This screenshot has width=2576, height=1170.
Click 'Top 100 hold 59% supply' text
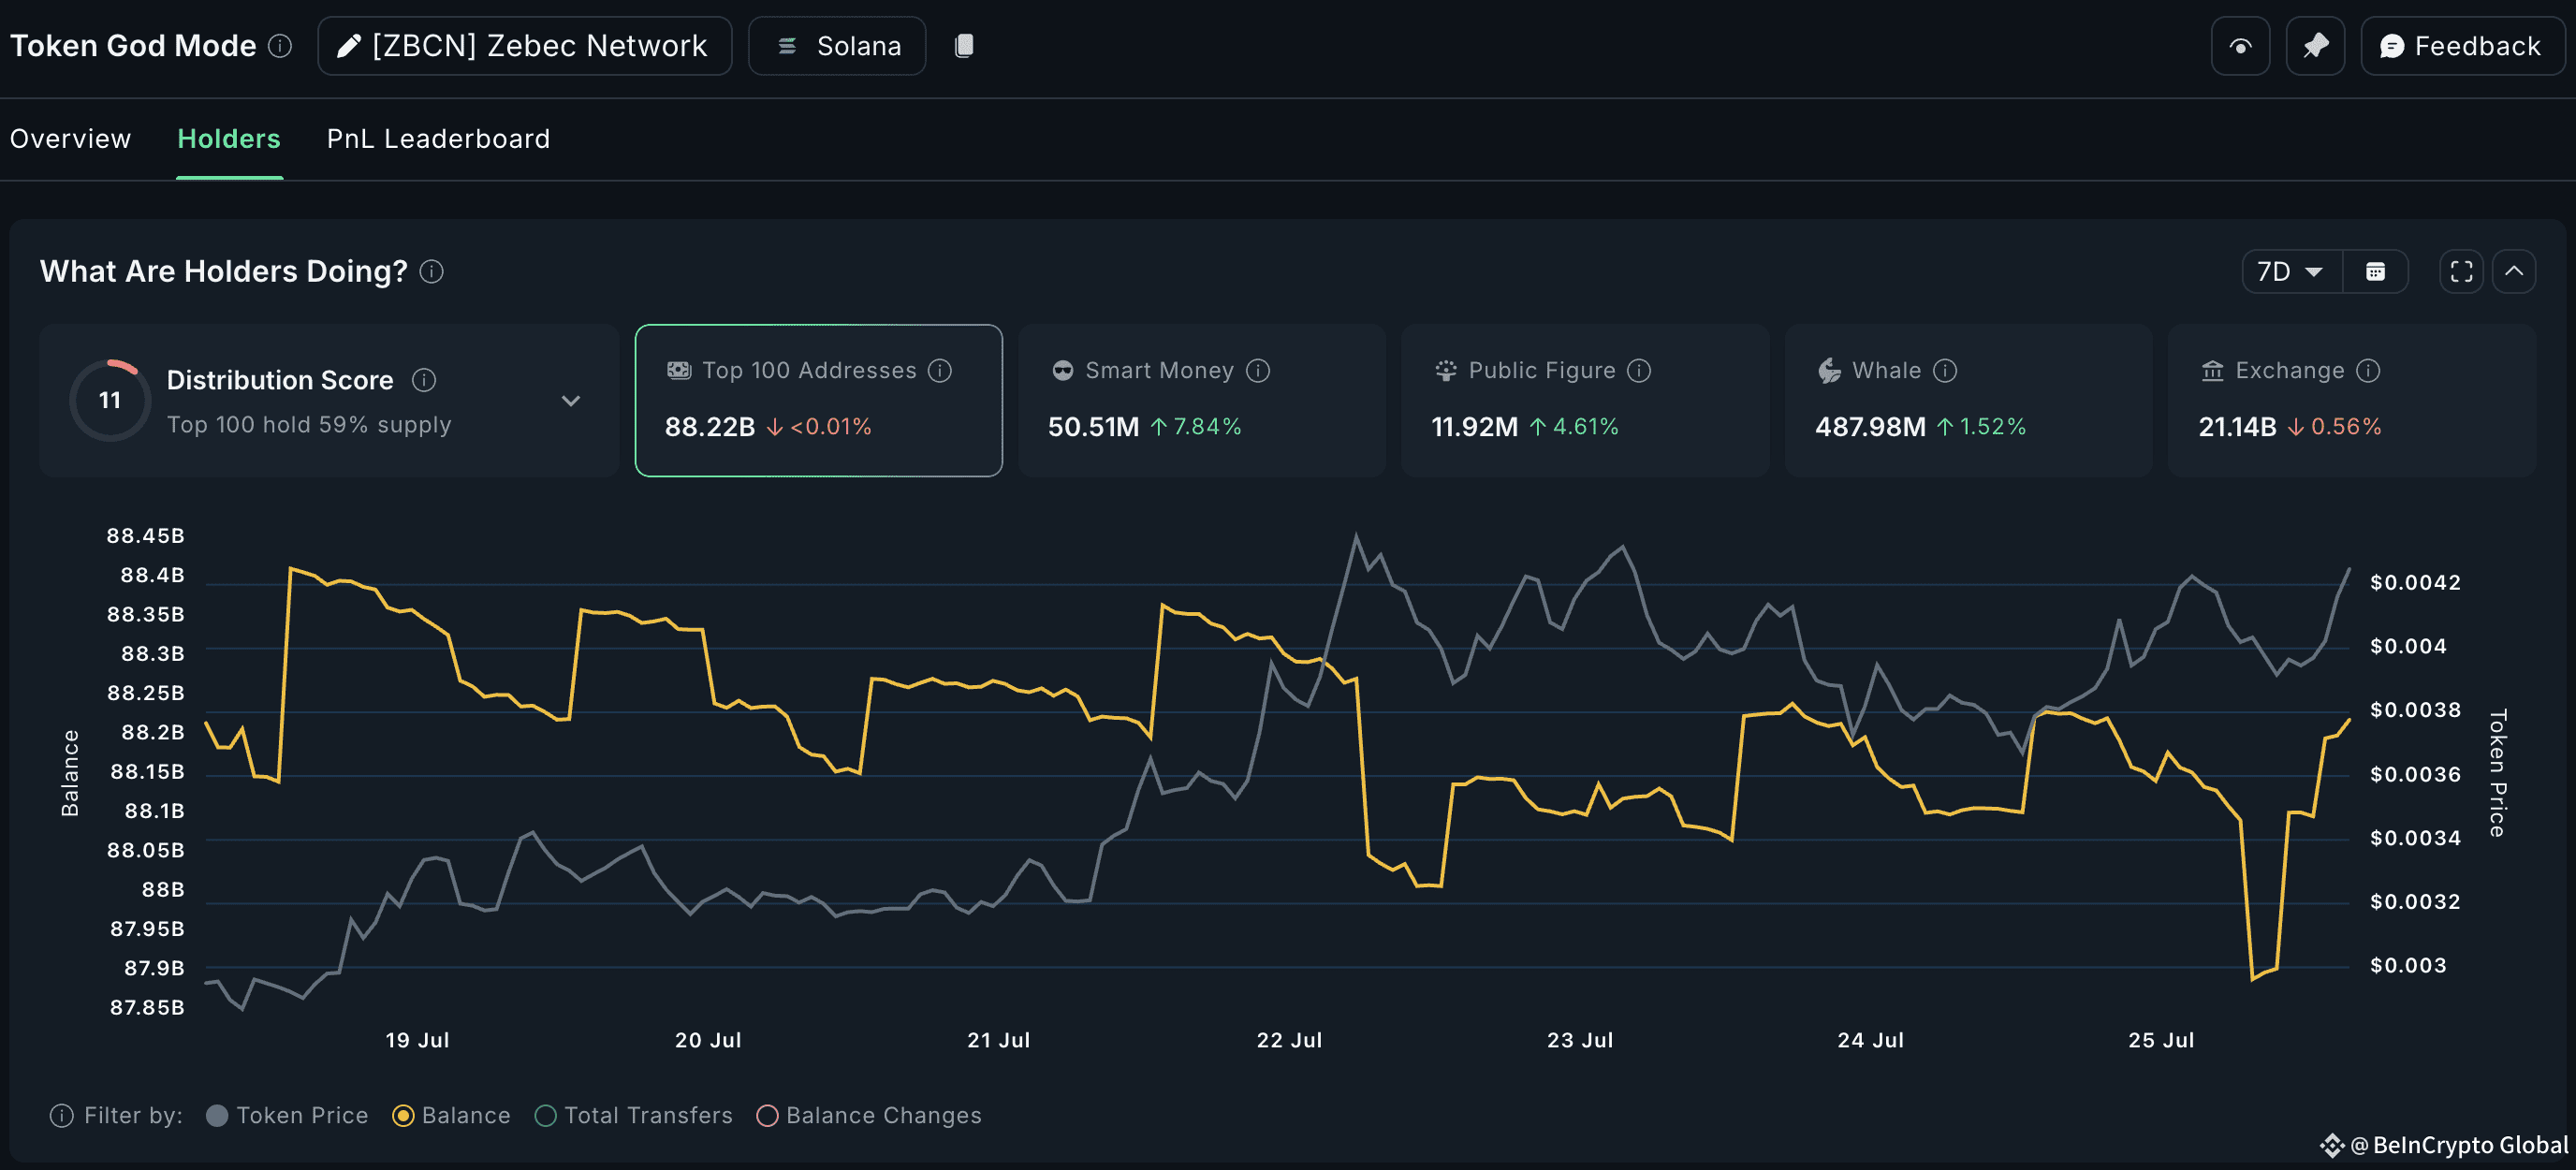[x=309, y=425]
